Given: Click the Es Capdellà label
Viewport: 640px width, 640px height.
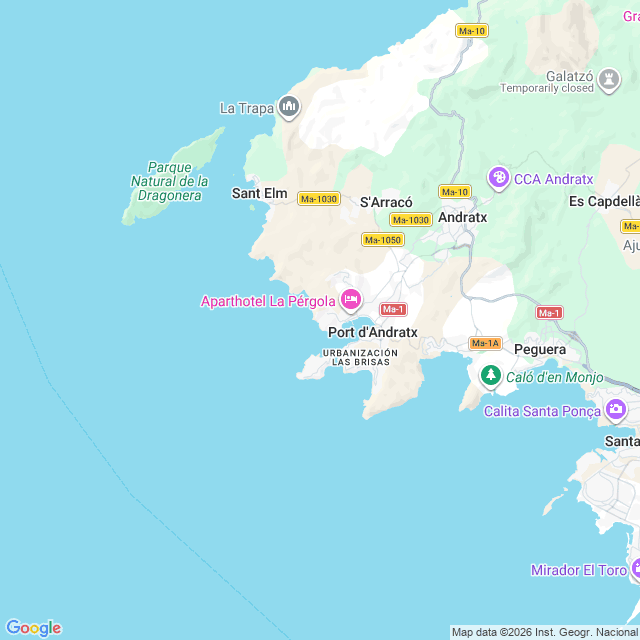Looking at the screenshot, I should (x=604, y=201).
